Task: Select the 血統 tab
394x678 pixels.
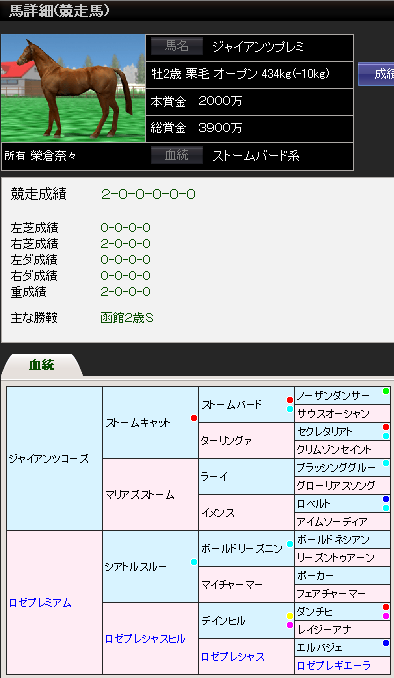Action: click(x=42, y=365)
